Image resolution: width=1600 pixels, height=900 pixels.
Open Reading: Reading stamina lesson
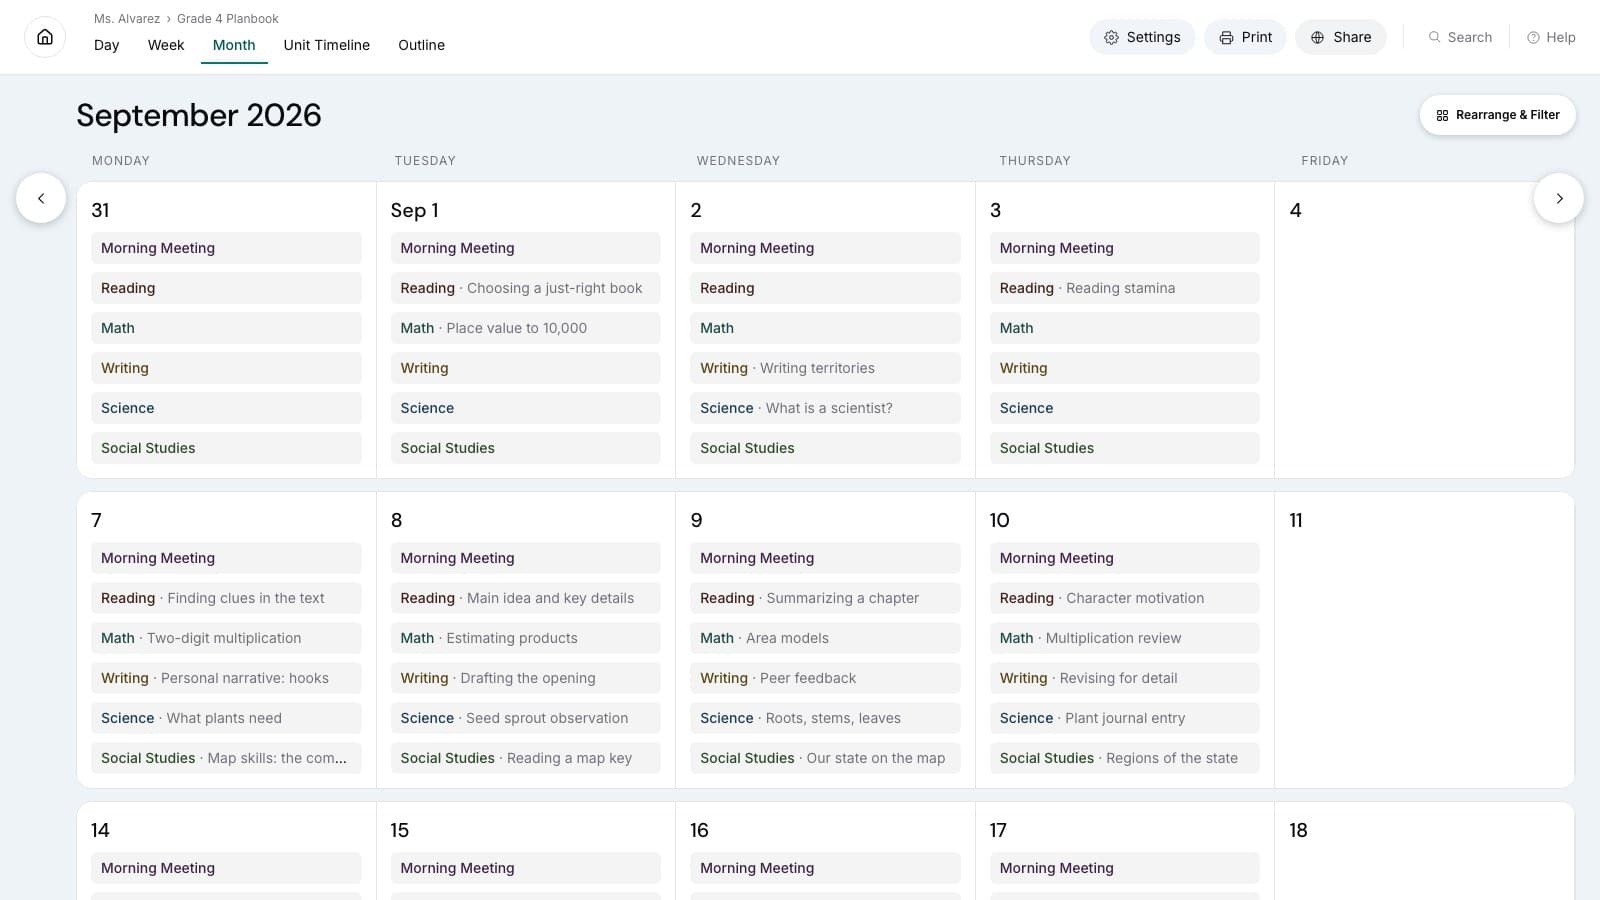click(x=1125, y=288)
